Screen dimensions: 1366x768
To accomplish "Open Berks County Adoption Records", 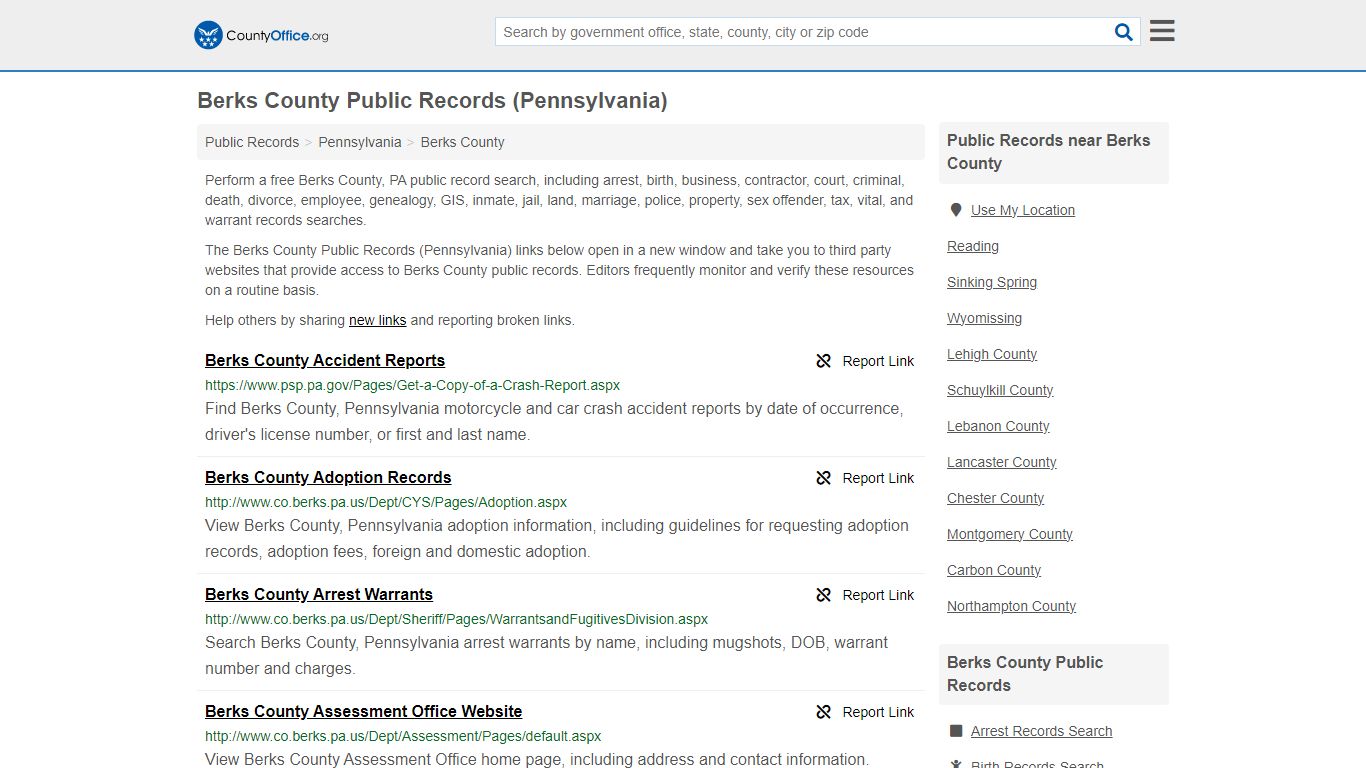I will point(328,477).
